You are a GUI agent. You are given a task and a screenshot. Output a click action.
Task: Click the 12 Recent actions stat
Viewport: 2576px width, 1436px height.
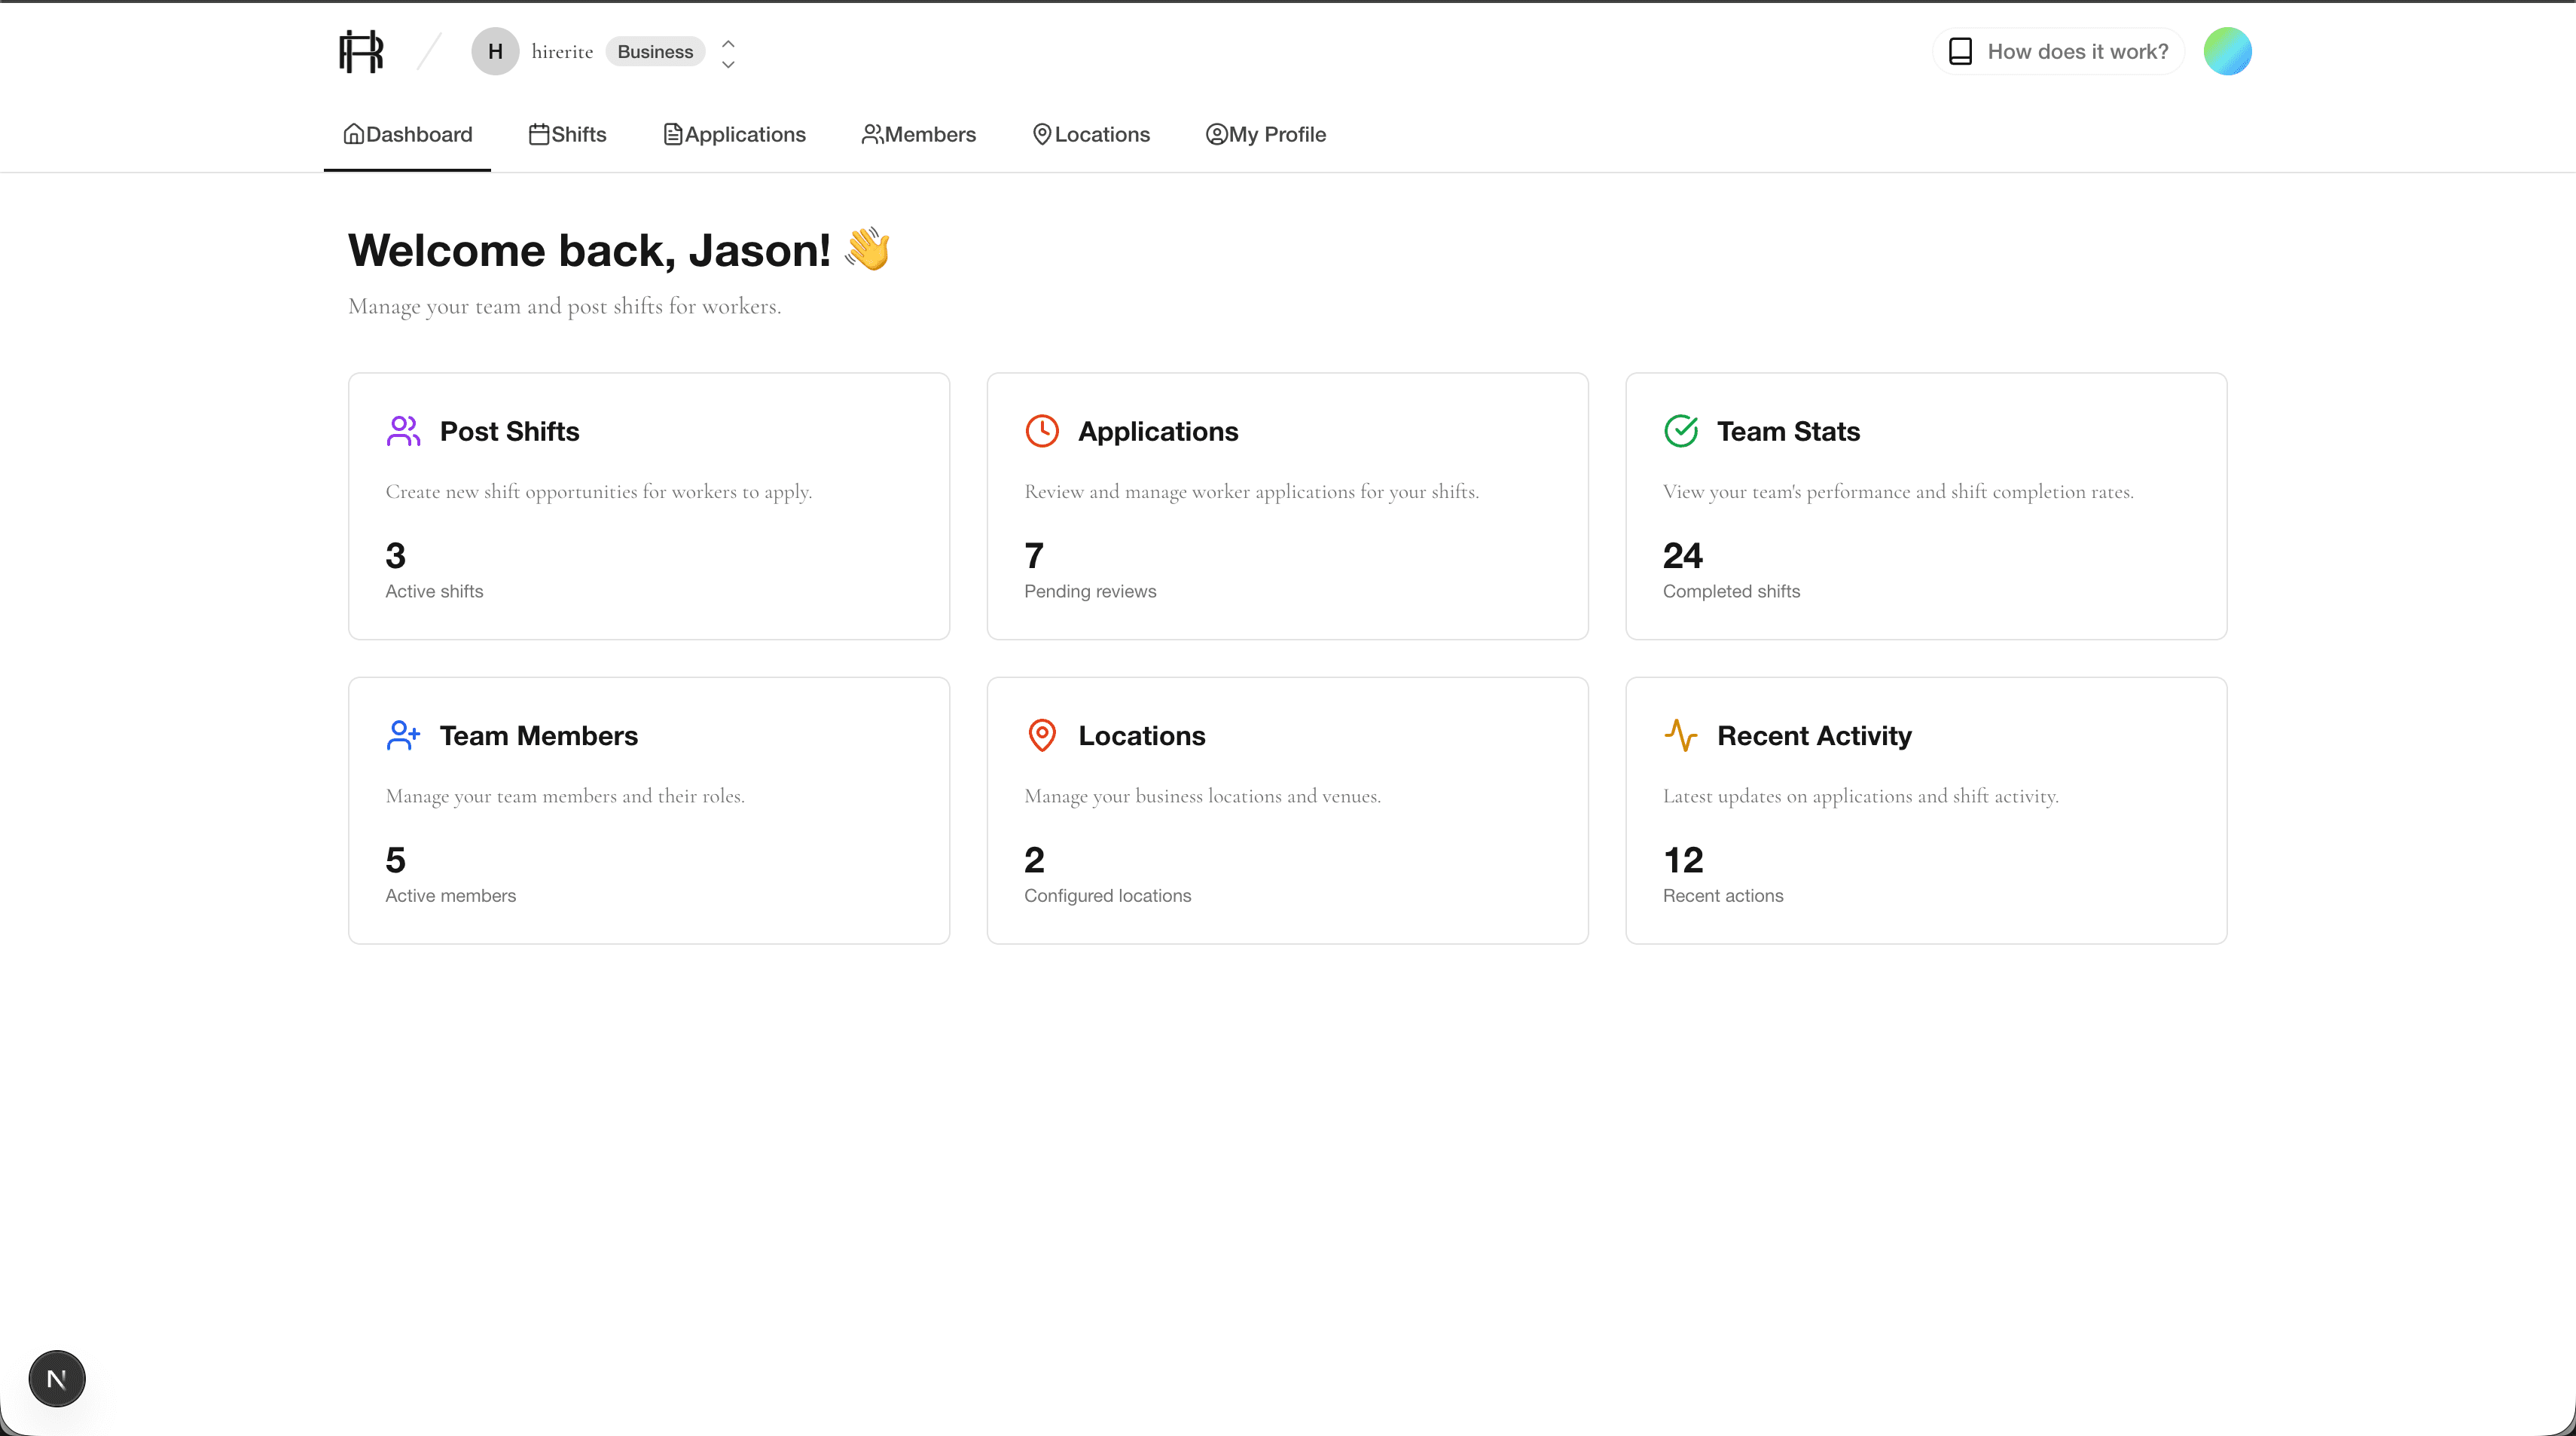tap(1683, 860)
